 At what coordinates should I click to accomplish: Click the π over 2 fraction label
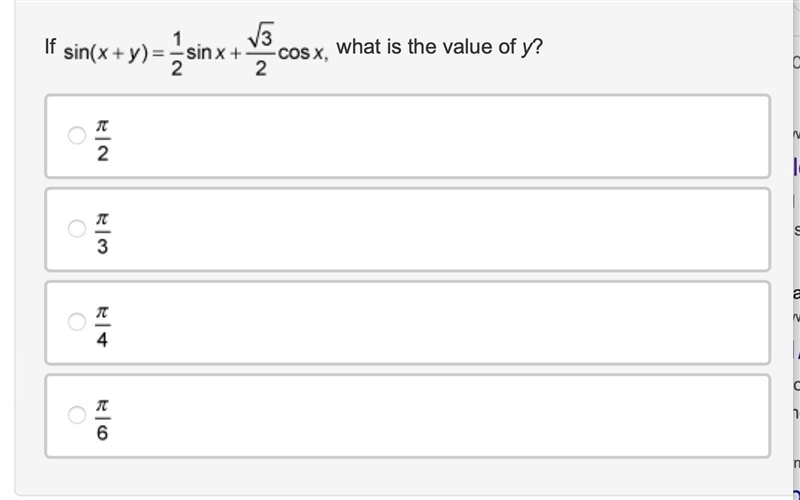pyautogui.click(x=103, y=140)
